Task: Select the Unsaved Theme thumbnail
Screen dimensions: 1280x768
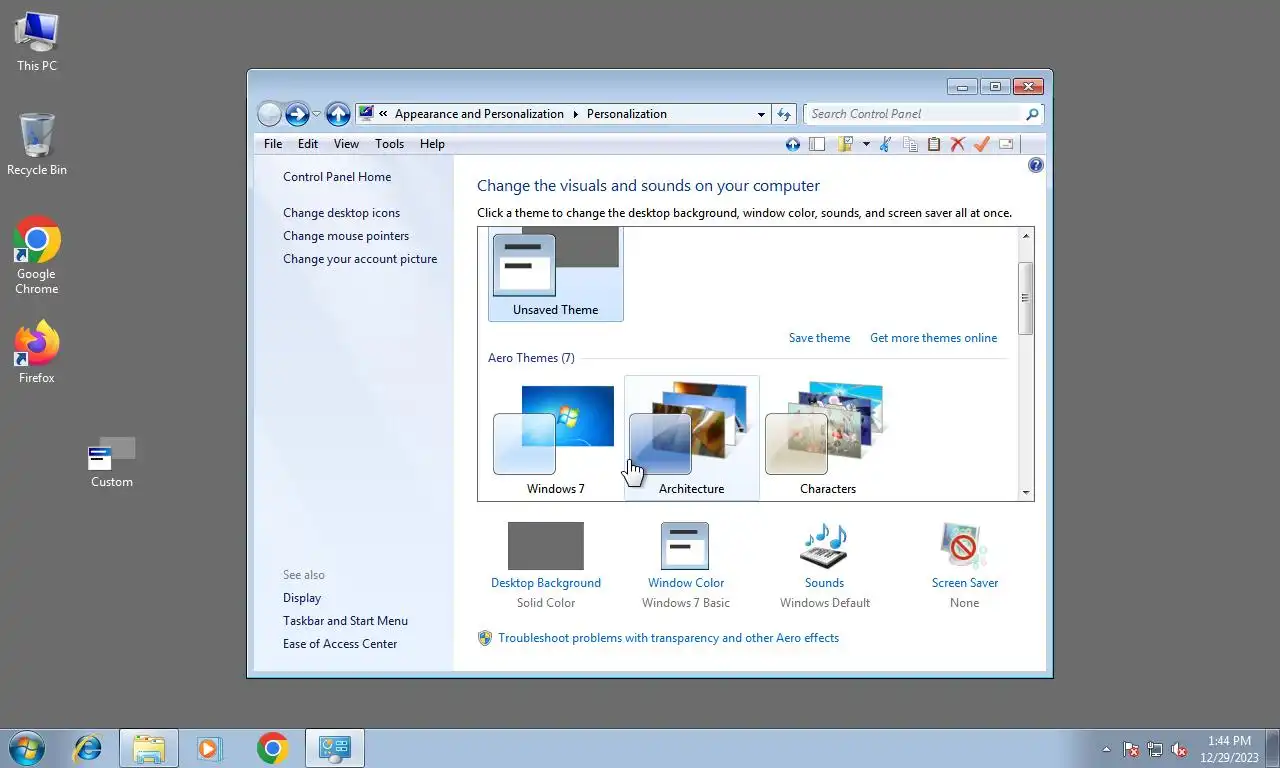Action: 556,272
